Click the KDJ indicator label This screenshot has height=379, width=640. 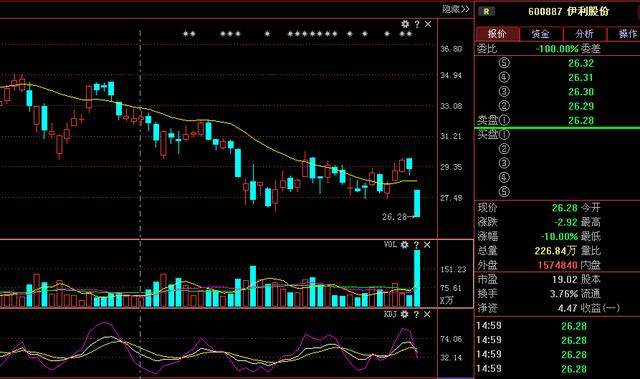390,314
